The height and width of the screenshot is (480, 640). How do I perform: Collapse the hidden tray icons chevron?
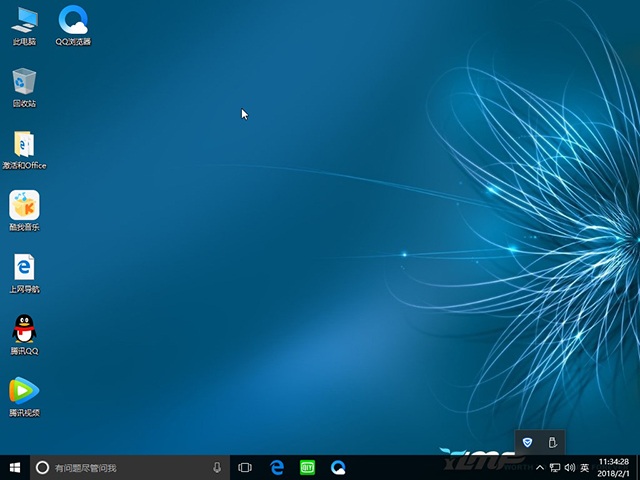point(540,468)
